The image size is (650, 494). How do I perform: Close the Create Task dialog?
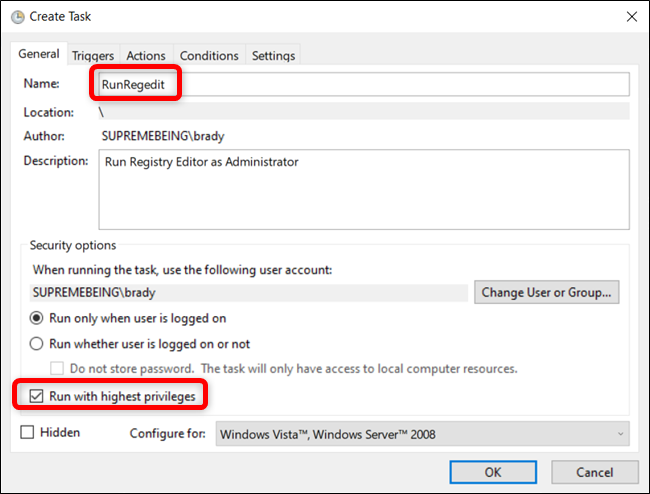[x=632, y=17]
